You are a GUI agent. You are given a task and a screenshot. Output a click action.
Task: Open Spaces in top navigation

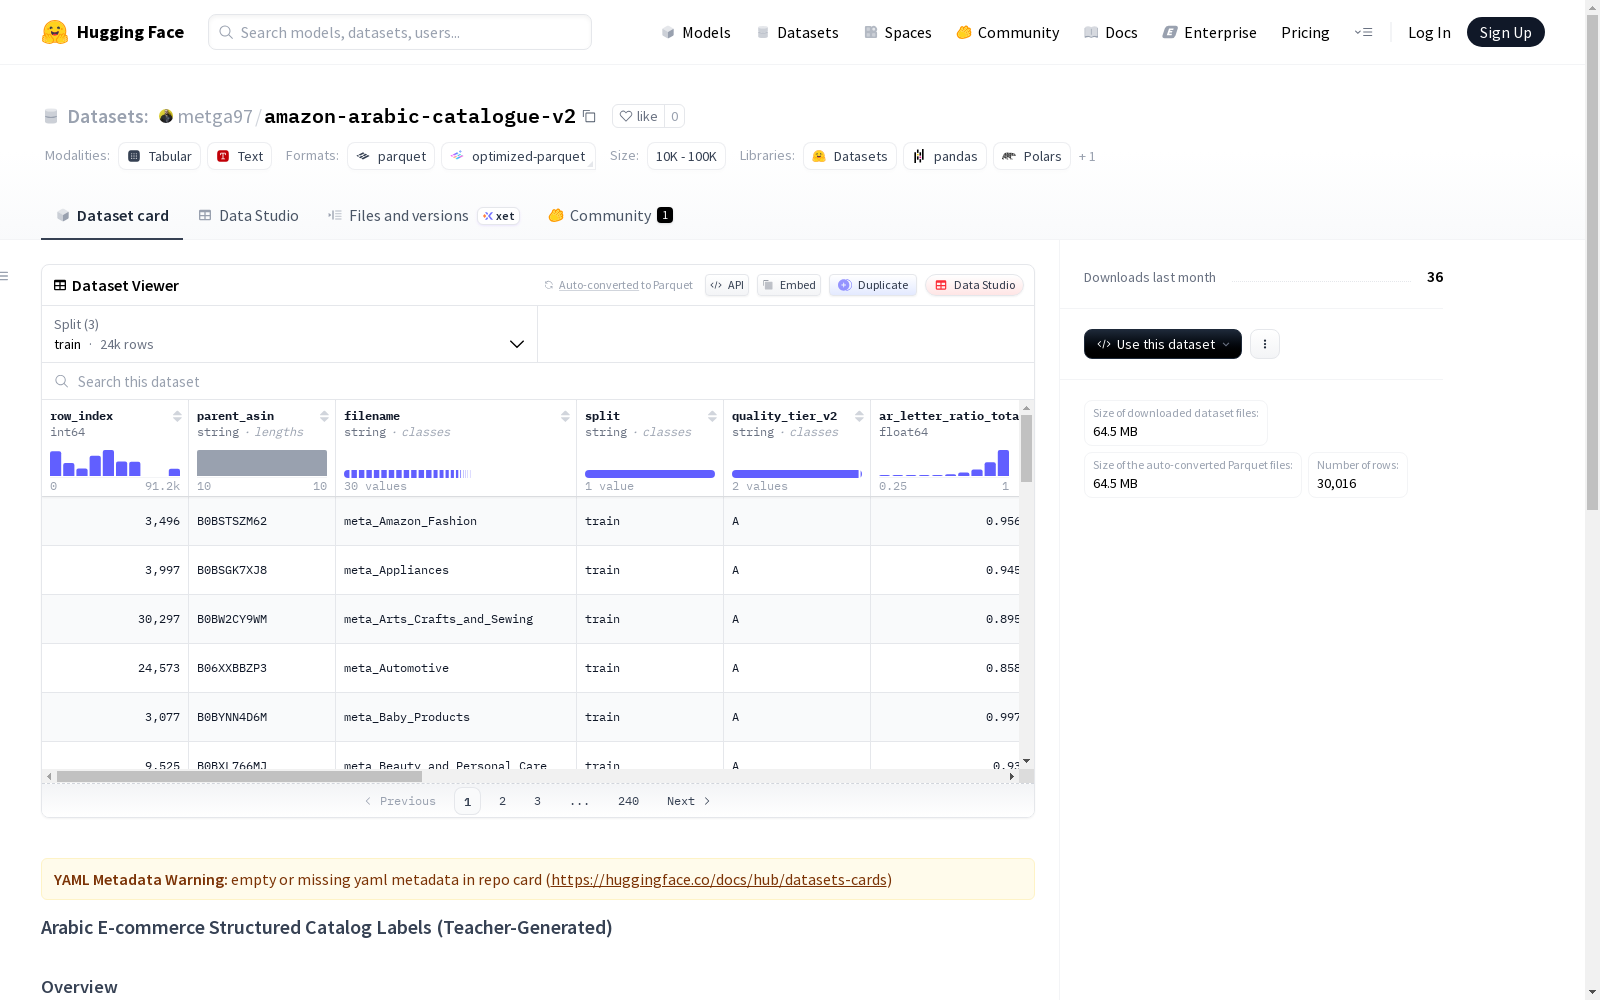pos(898,32)
